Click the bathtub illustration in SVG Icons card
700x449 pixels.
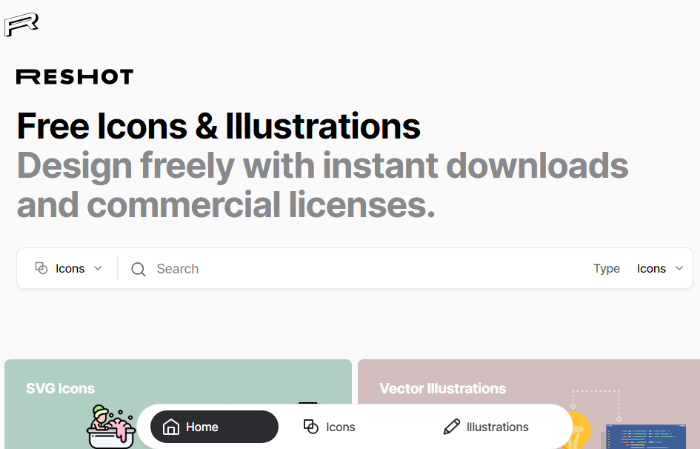110,426
